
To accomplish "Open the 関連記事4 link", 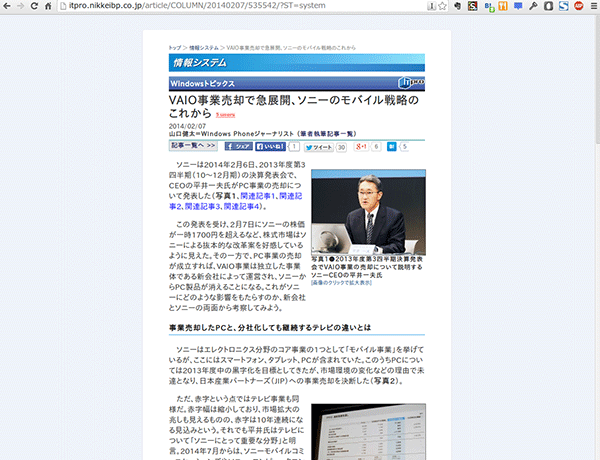I will point(241,207).
